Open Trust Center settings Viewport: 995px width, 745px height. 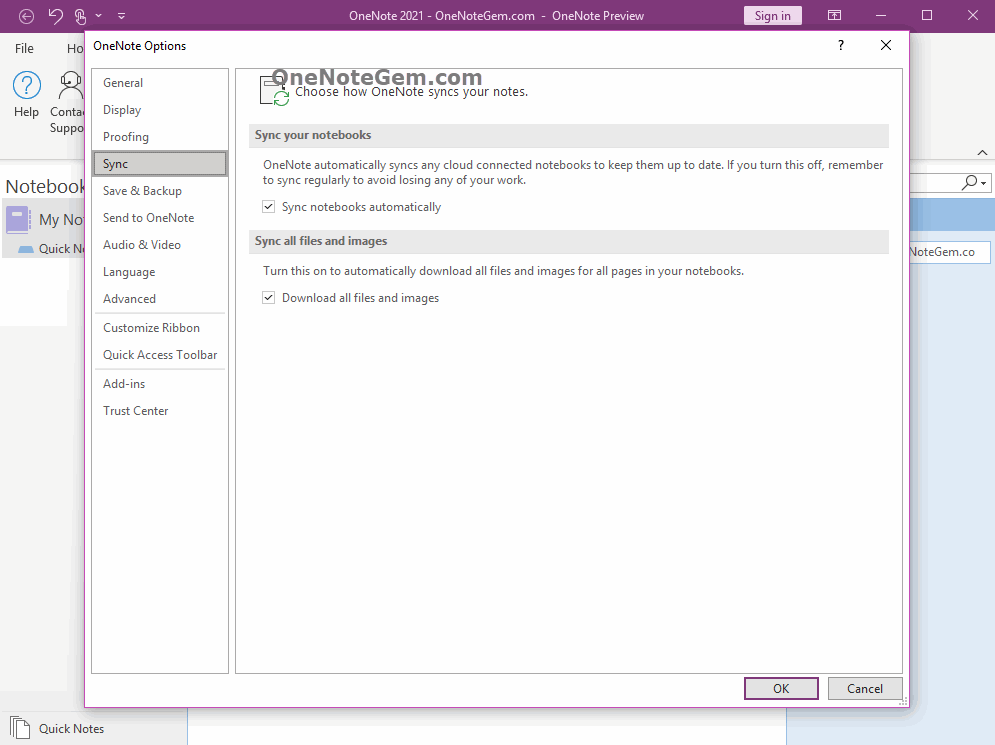click(160, 411)
